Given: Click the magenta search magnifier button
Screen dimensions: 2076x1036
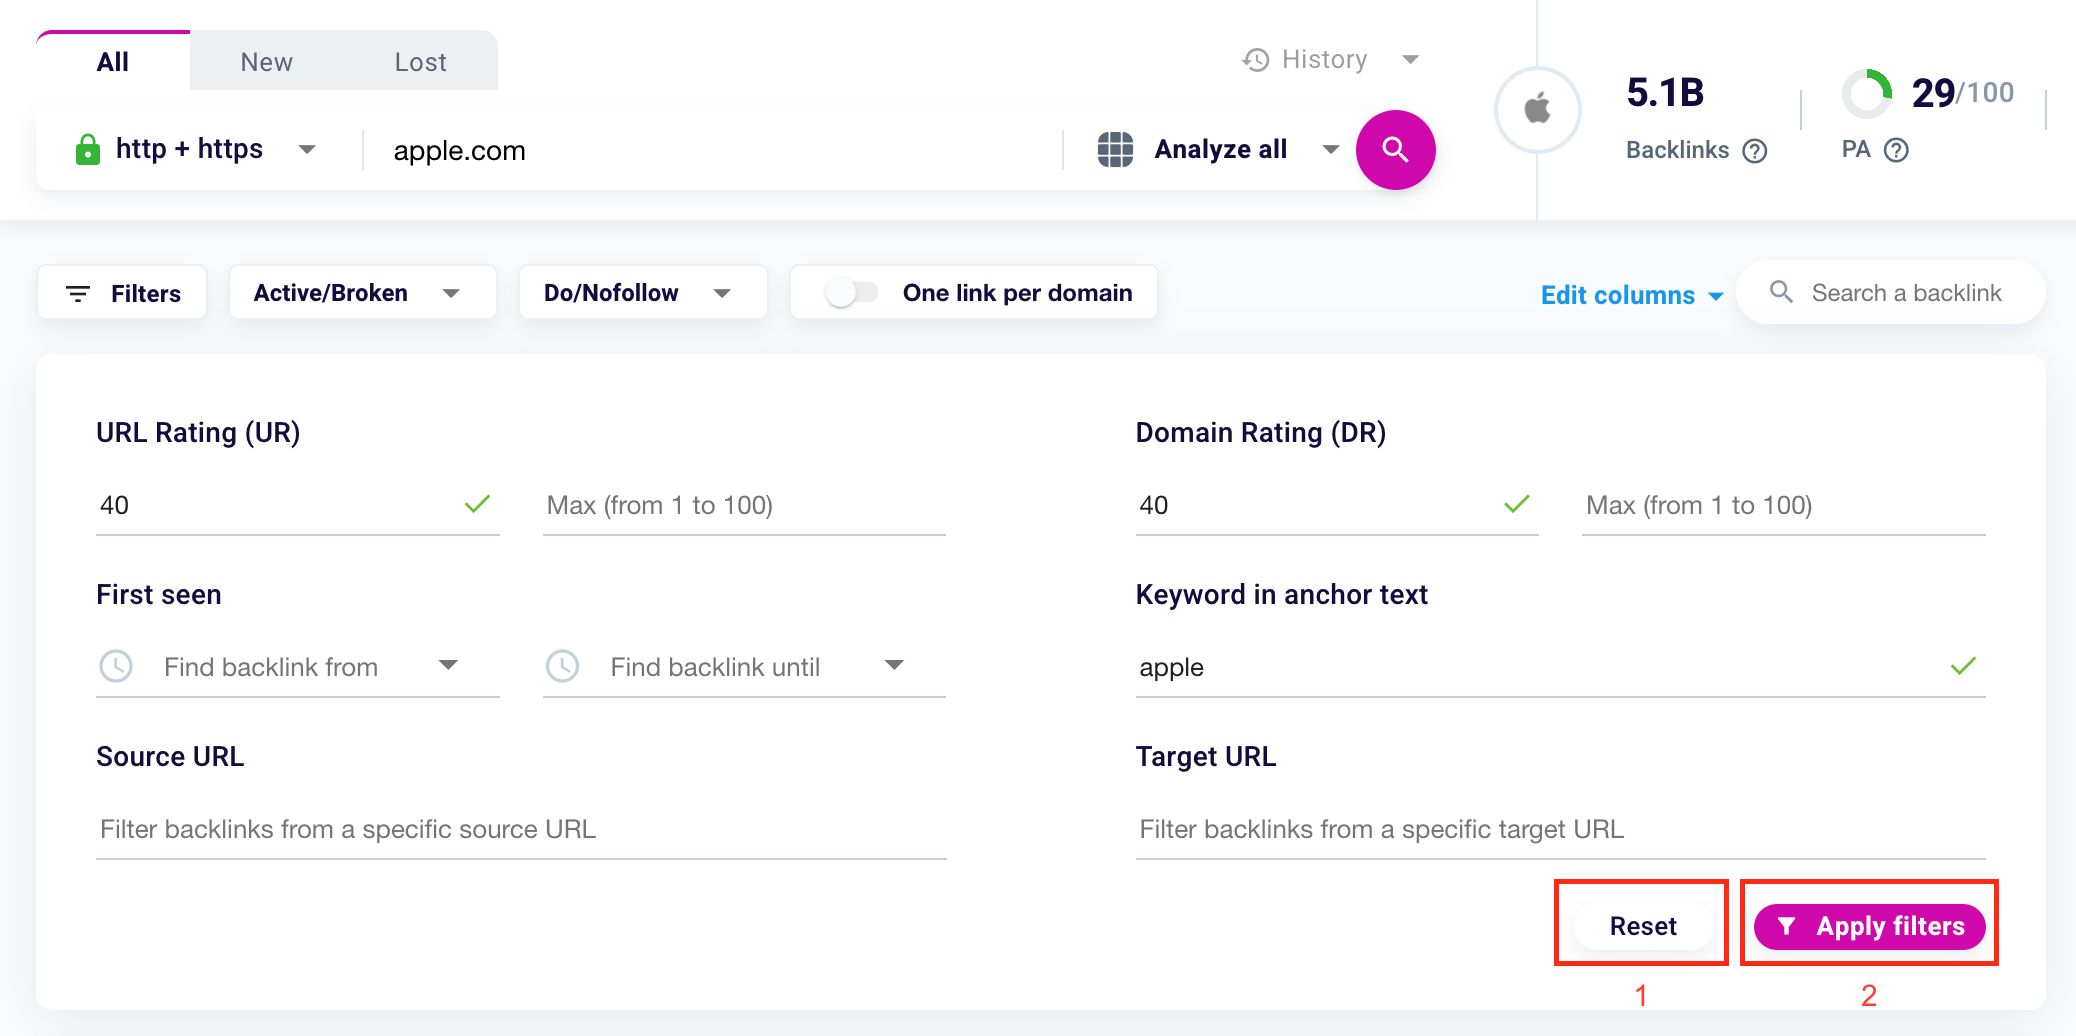Looking at the screenshot, I should [1395, 150].
